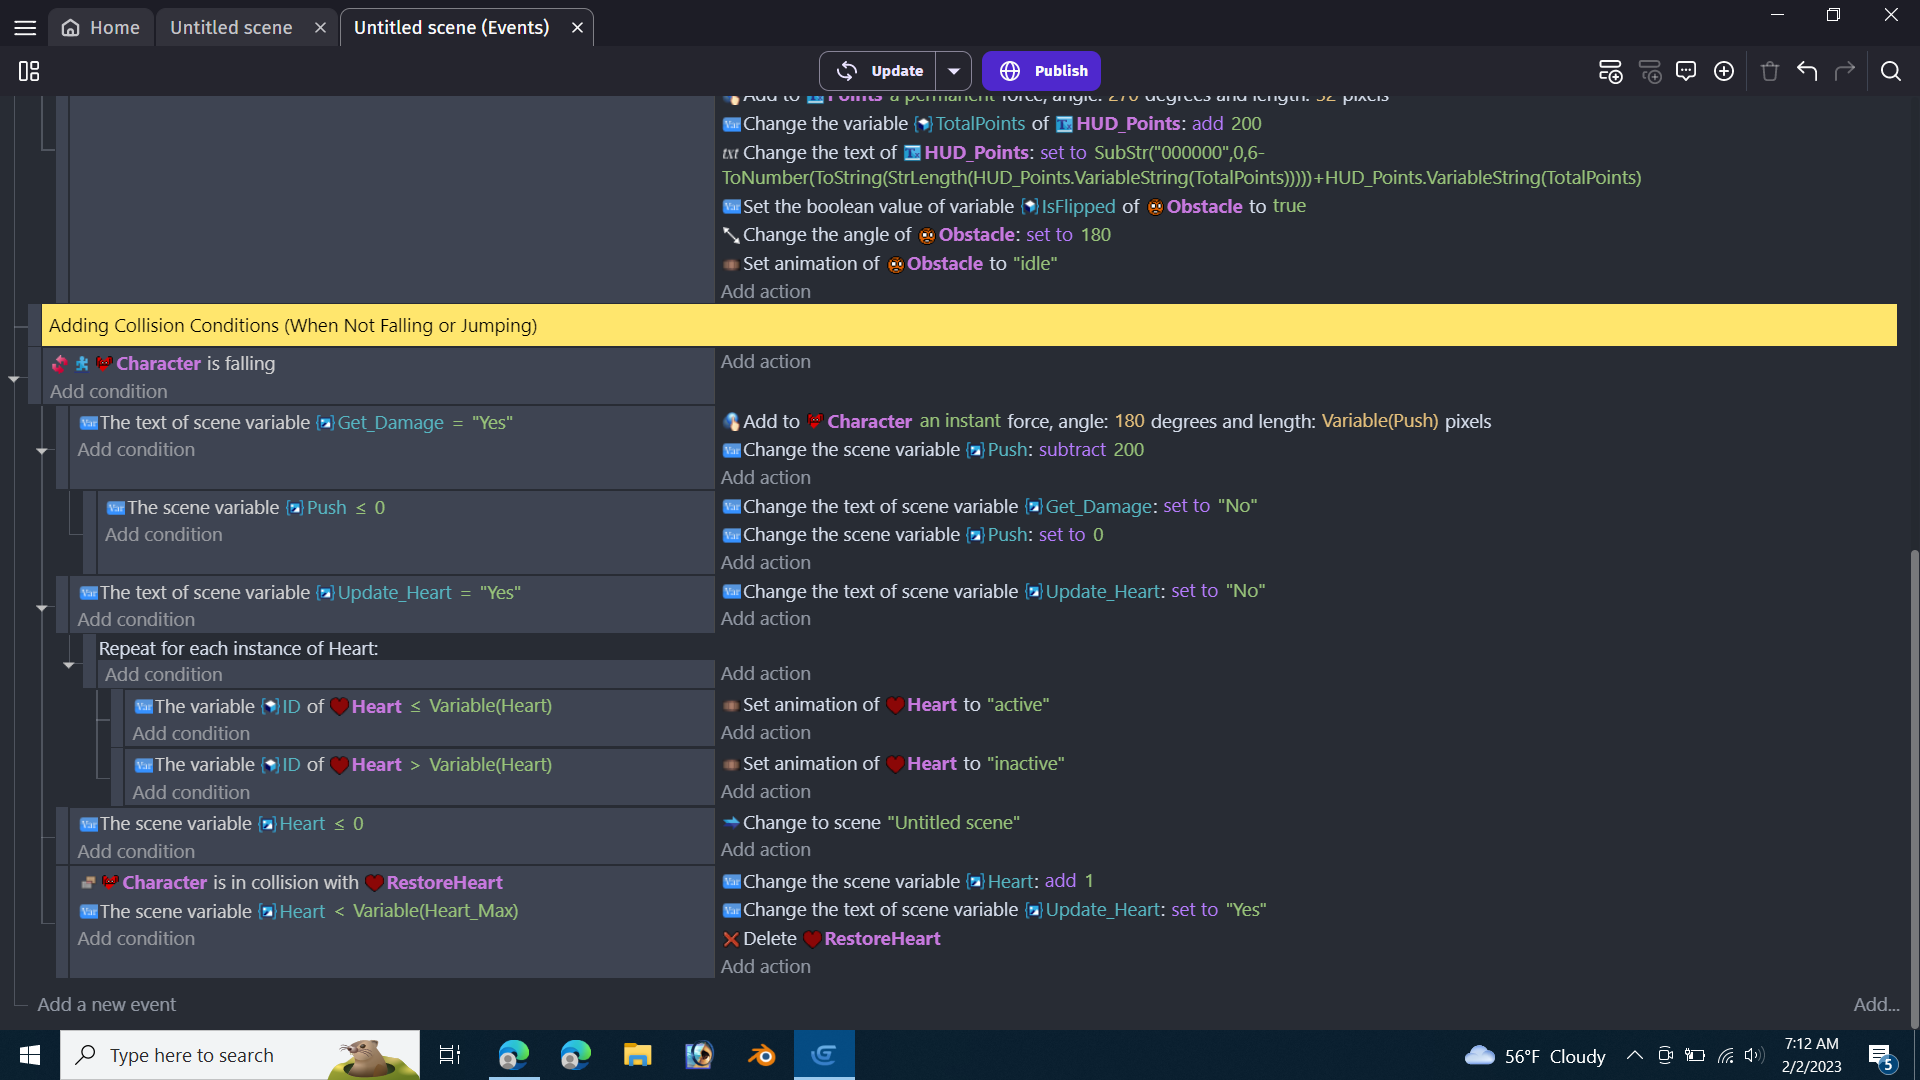This screenshot has width=1920, height=1080.
Task: Click the Add a new event icon
Action: point(1610,71)
